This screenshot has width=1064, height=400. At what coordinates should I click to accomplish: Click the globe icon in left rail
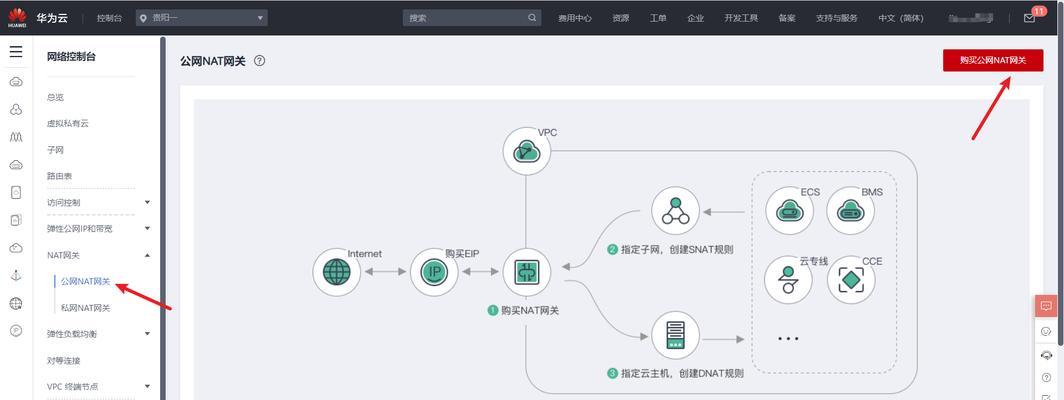[16, 303]
